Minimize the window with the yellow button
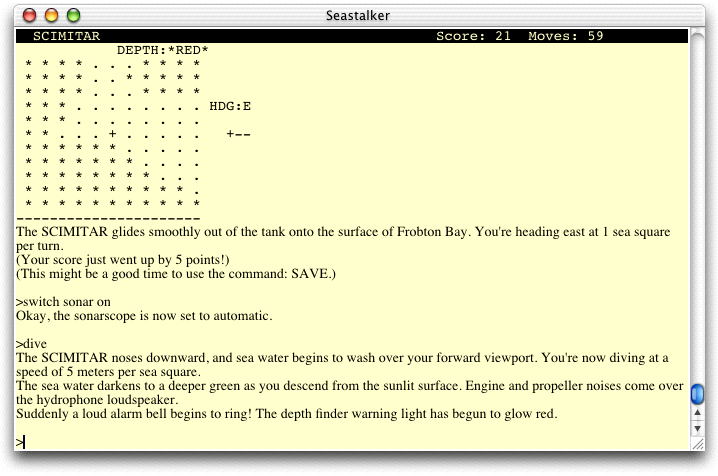The image size is (718, 476). tap(52, 16)
